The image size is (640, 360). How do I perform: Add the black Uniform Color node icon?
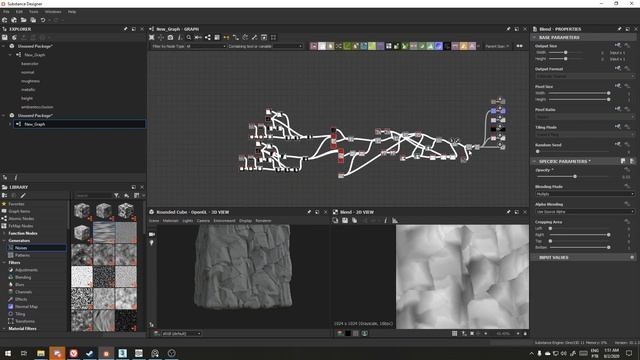click(x=447, y=46)
